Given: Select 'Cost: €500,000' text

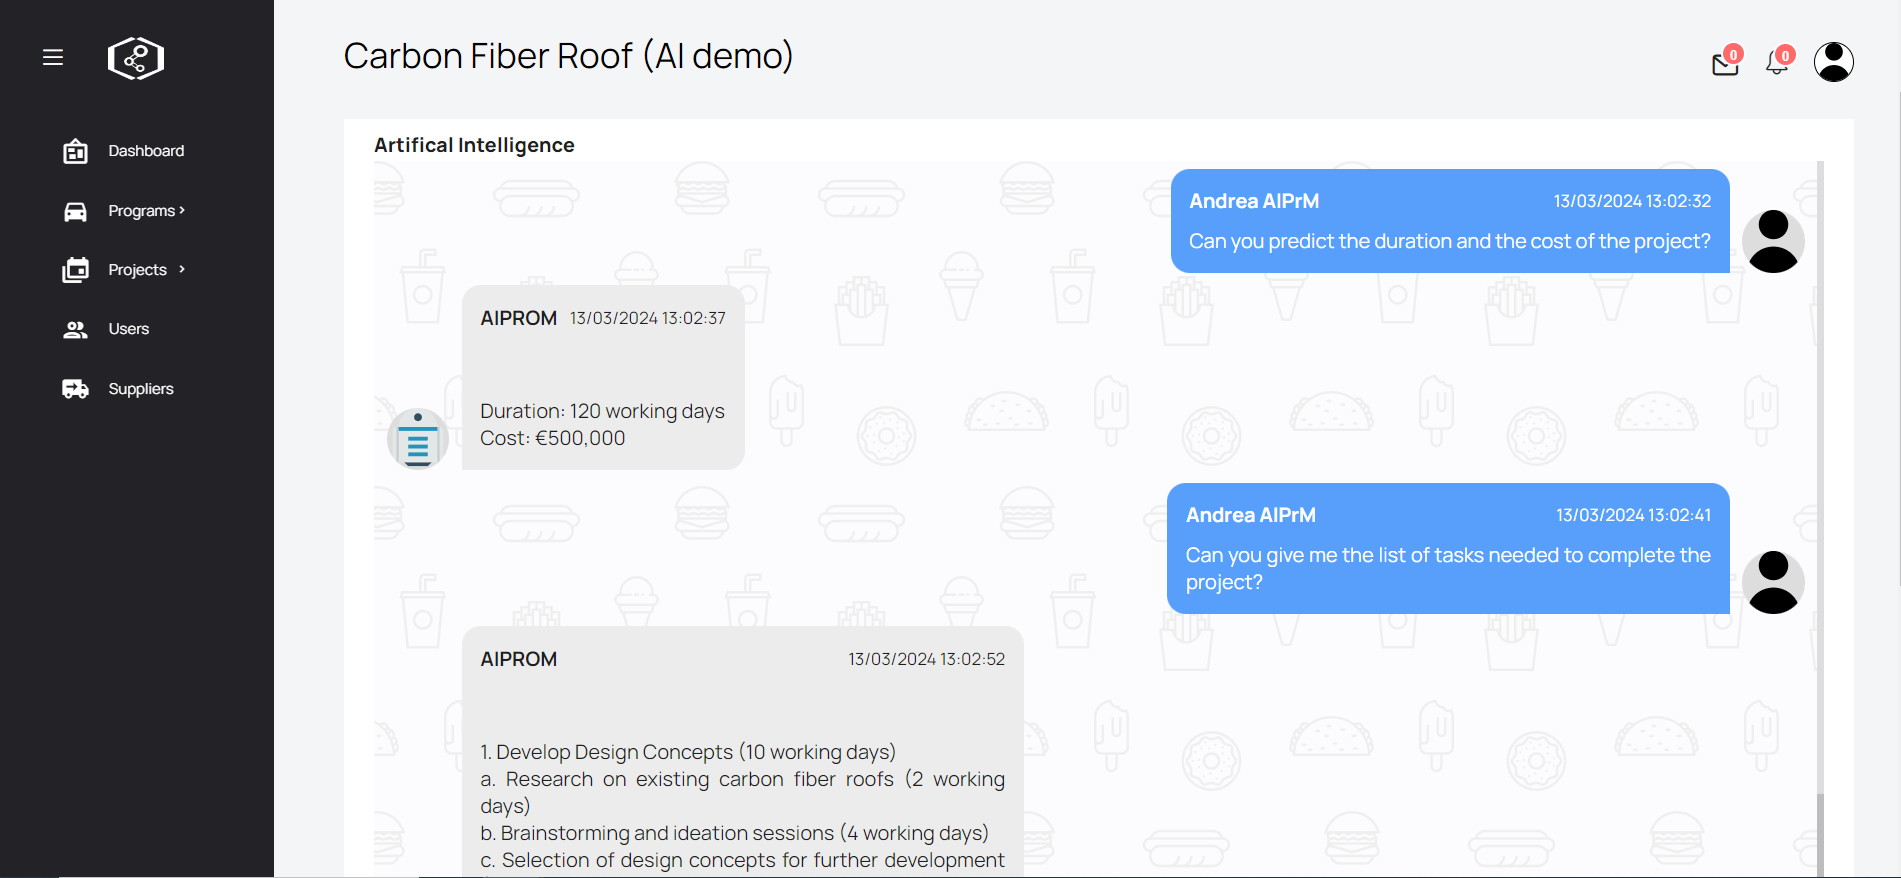Looking at the screenshot, I should (x=552, y=438).
